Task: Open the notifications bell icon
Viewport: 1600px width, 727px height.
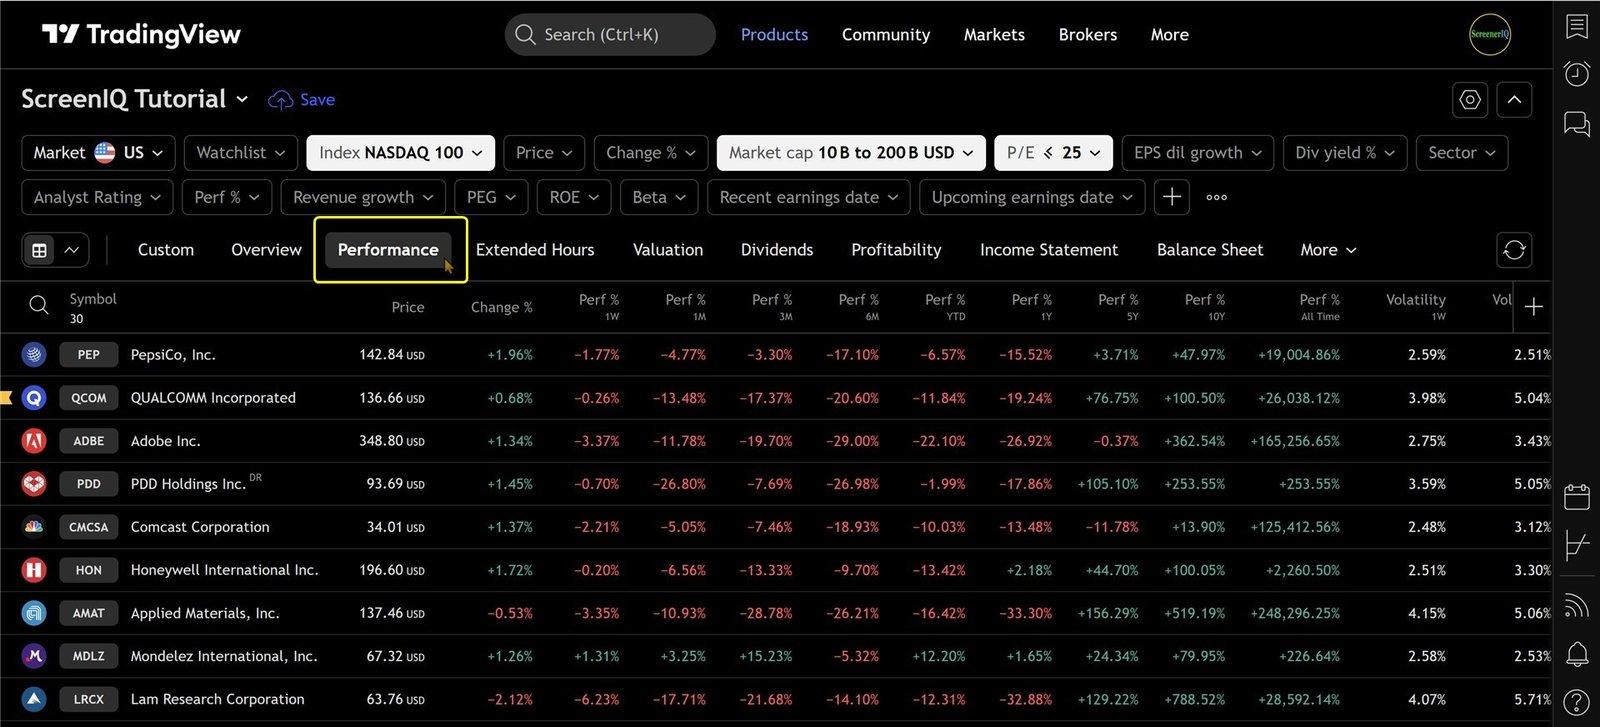Action: [1577, 655]
